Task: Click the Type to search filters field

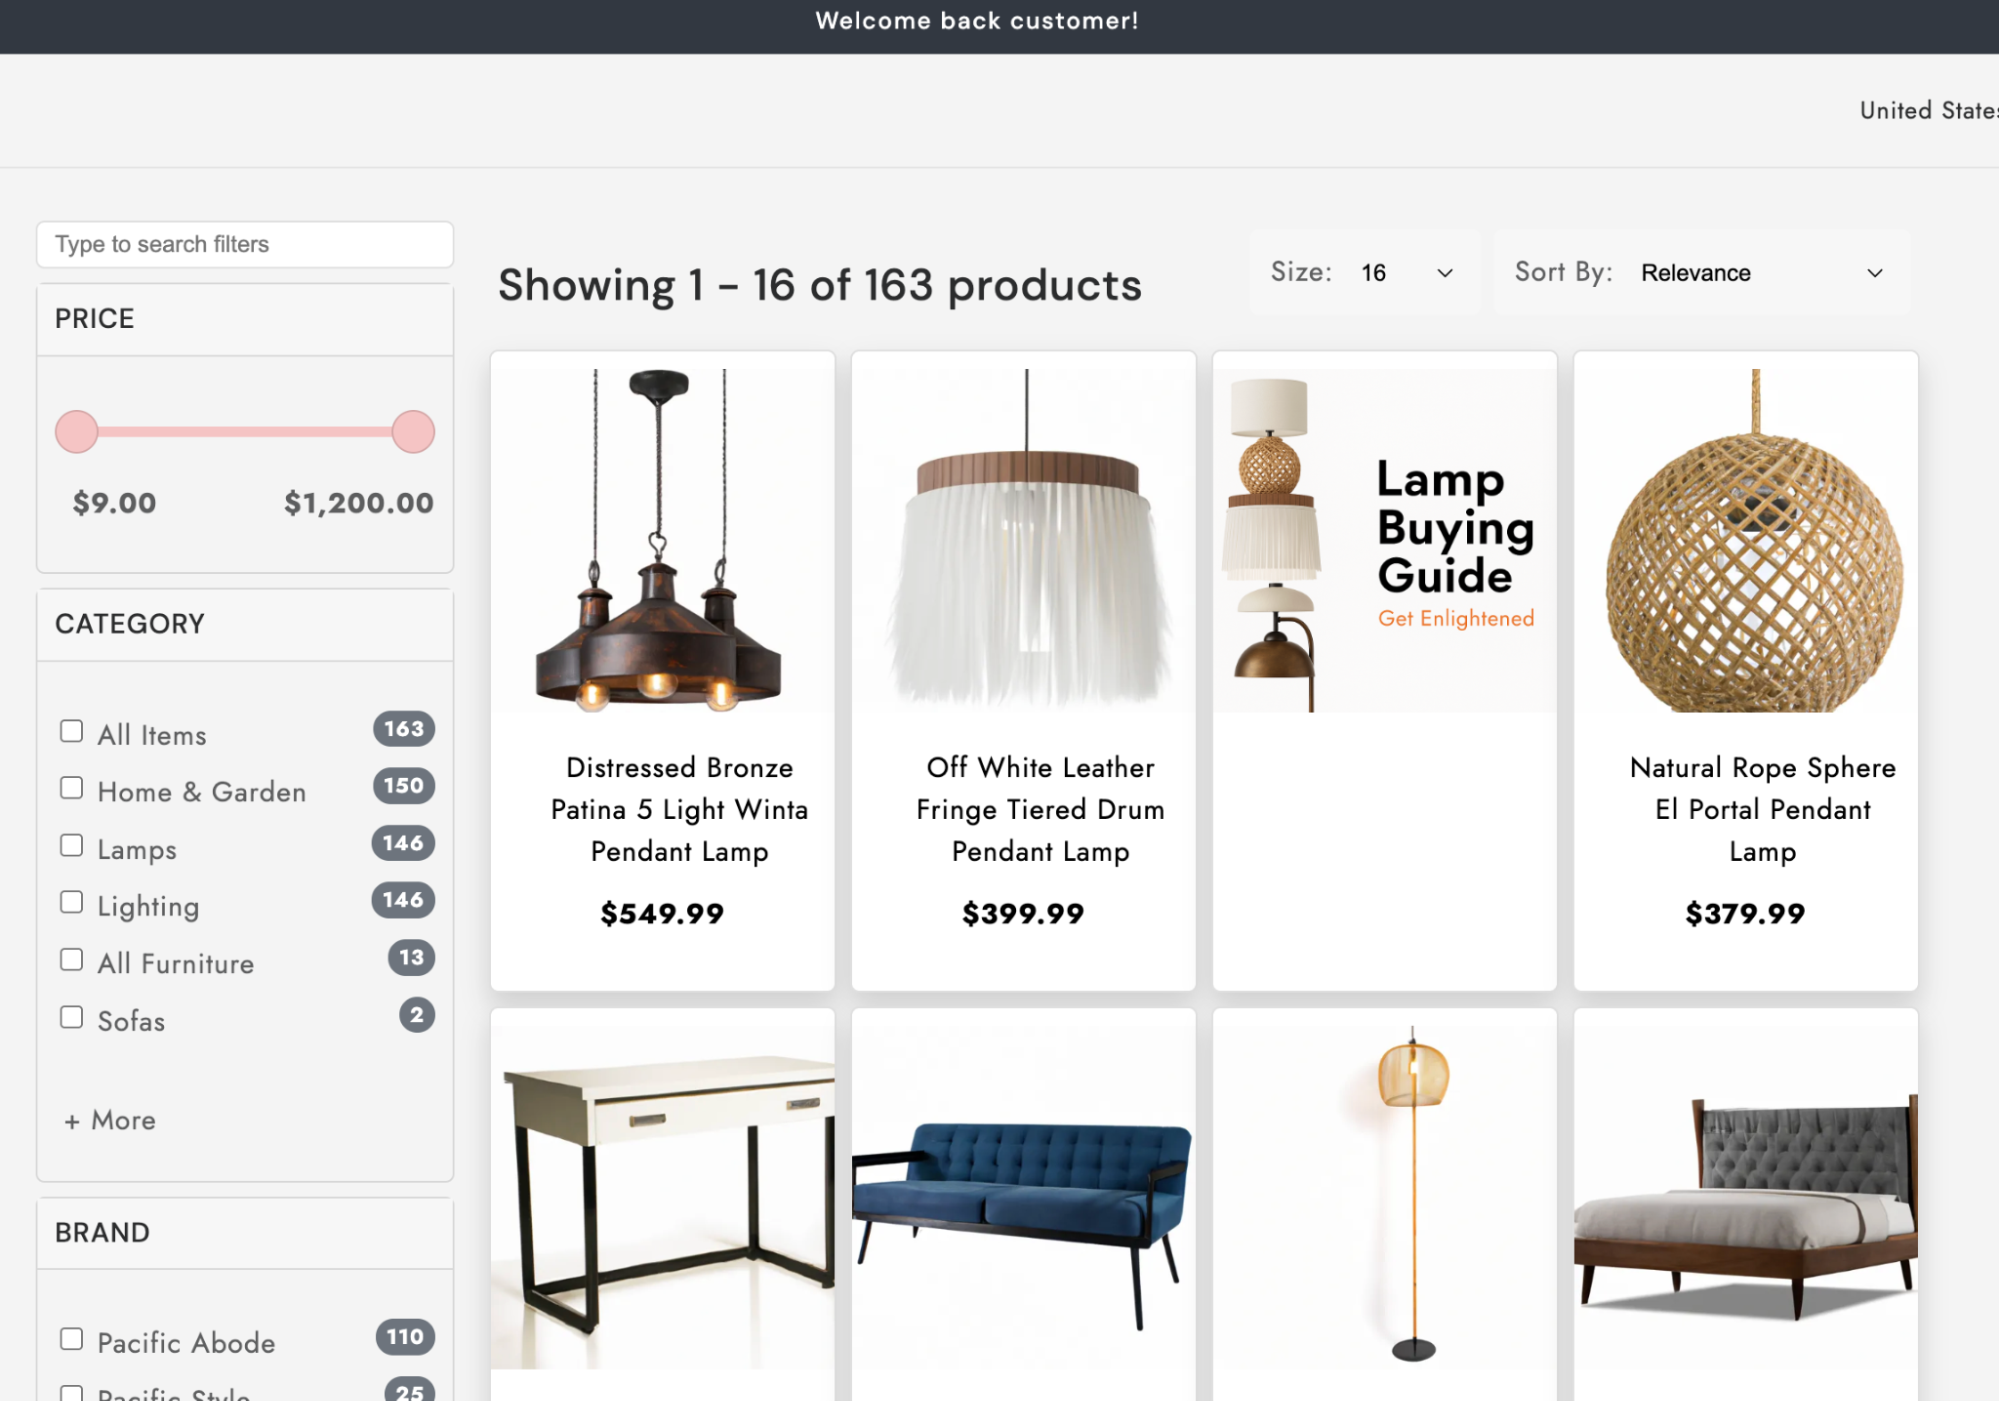Action: coord(245,245)
